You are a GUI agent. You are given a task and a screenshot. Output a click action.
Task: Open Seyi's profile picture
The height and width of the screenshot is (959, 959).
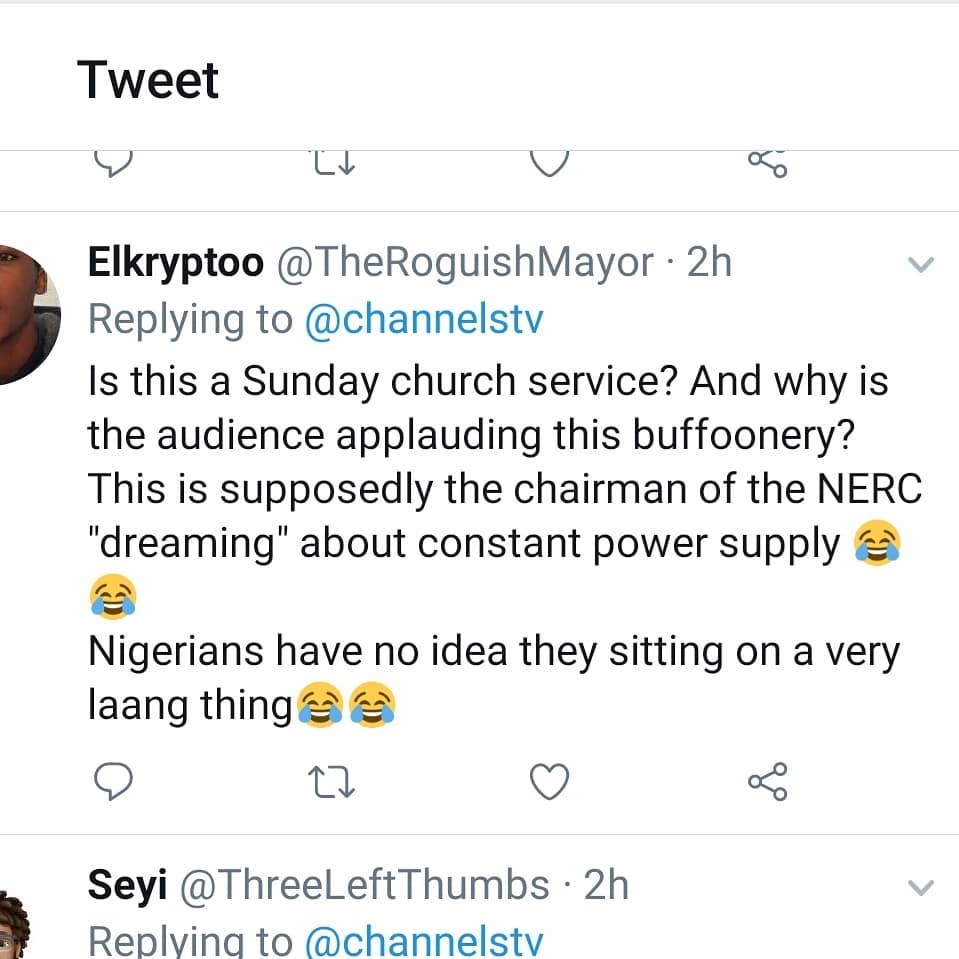[13, 925]
